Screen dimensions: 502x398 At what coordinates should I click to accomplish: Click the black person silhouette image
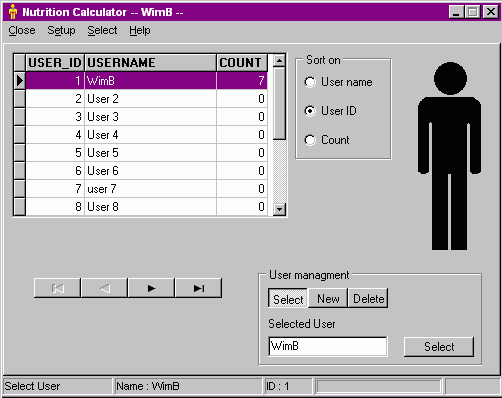[449, 156]
